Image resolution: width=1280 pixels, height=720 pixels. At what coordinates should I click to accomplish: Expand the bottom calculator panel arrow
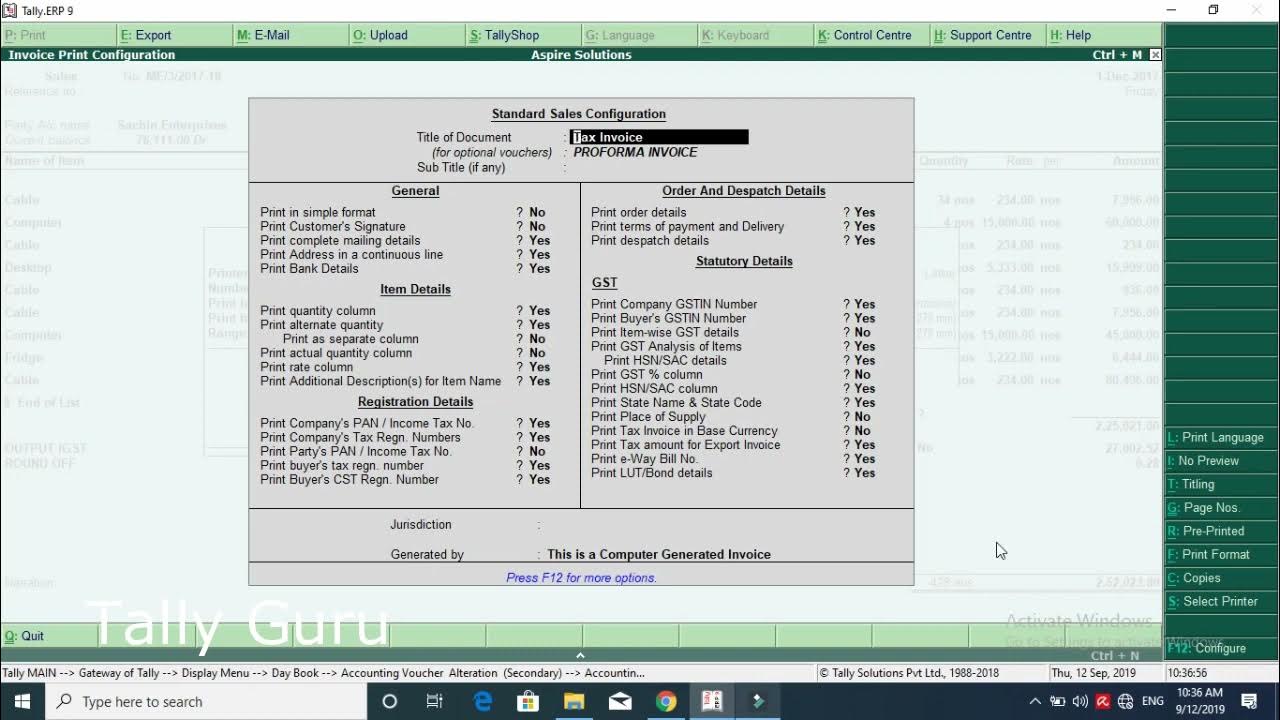click(x=580, y=655)
